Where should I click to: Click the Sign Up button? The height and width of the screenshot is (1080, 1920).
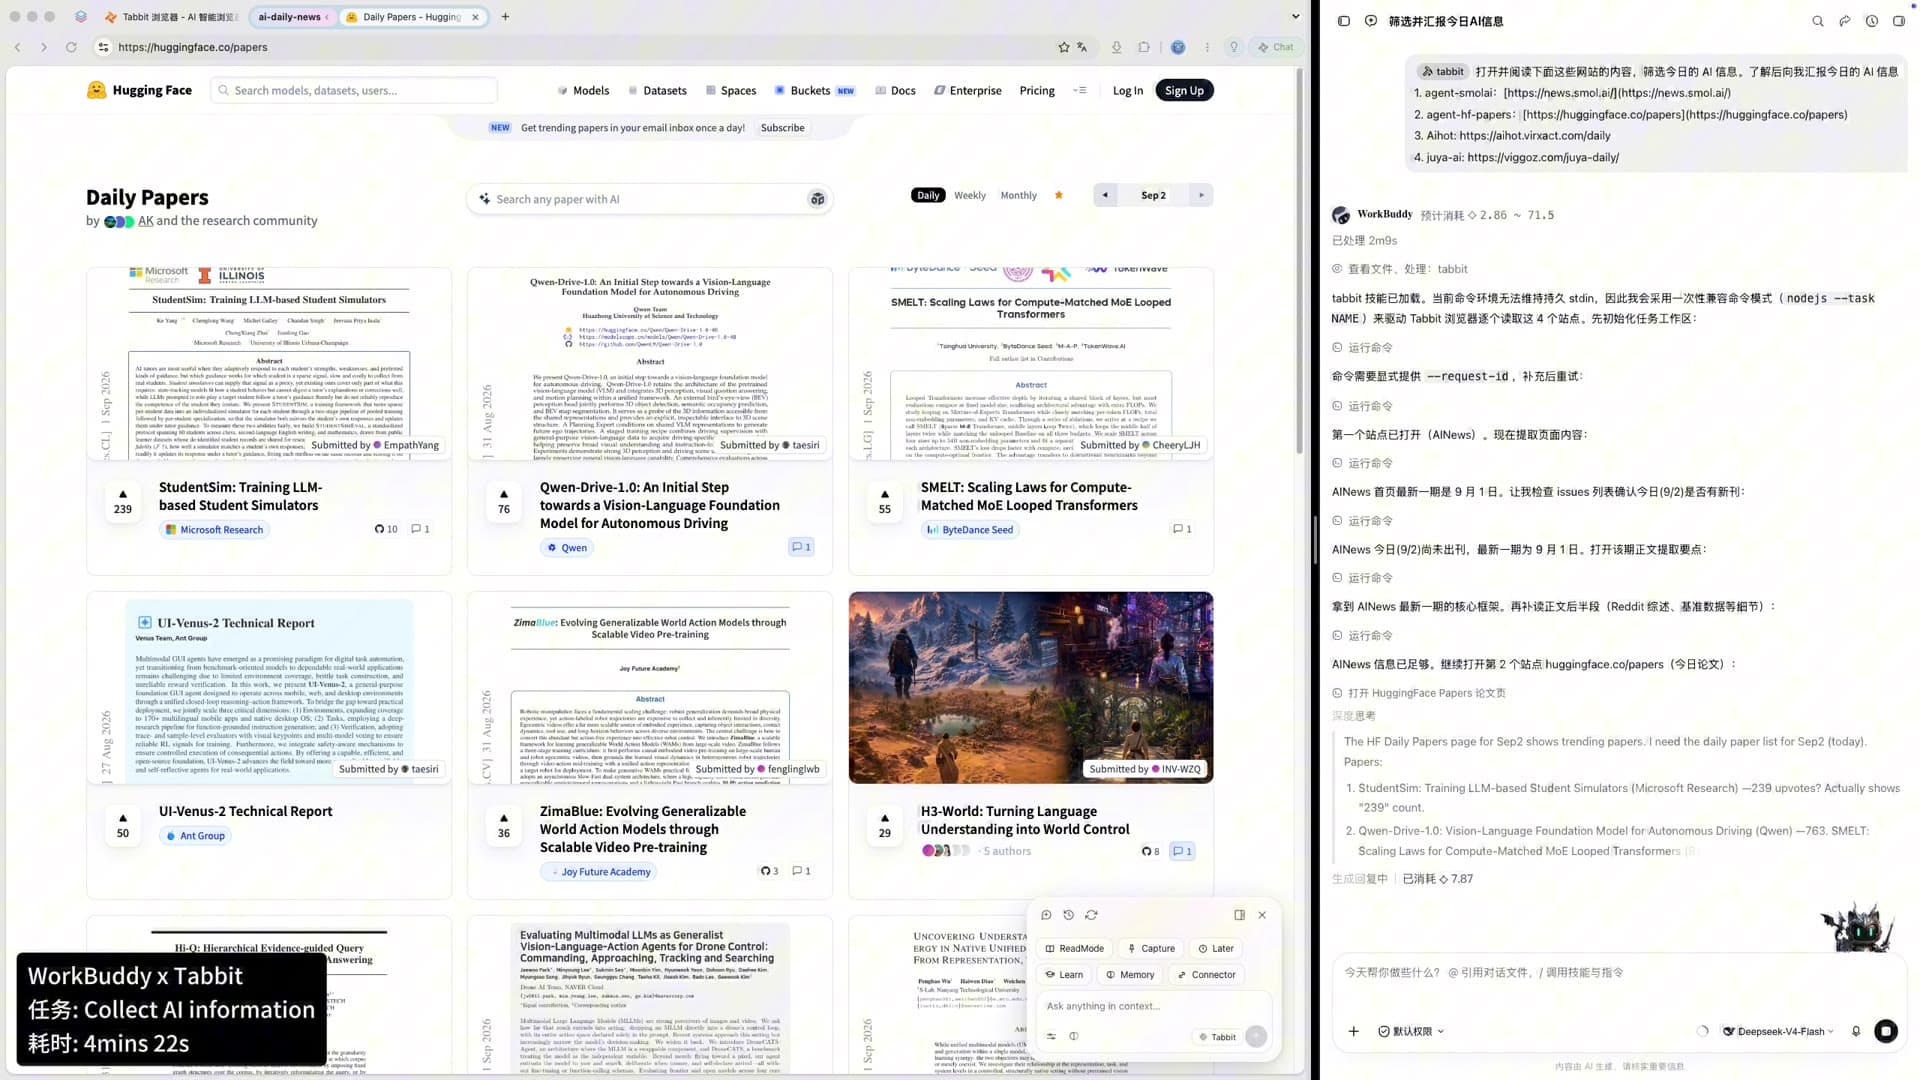tap(1184, 90)
